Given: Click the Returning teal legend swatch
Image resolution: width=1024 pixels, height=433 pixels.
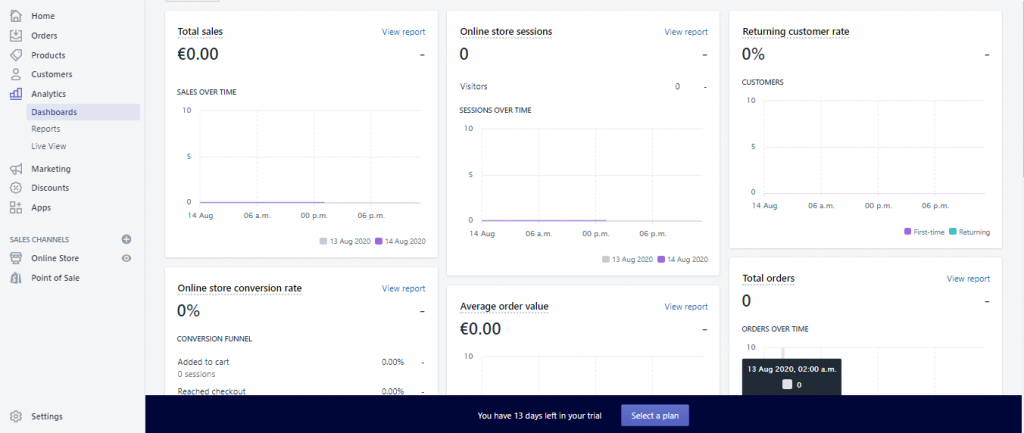Looking at the screenshot, I should click(952, 232).
